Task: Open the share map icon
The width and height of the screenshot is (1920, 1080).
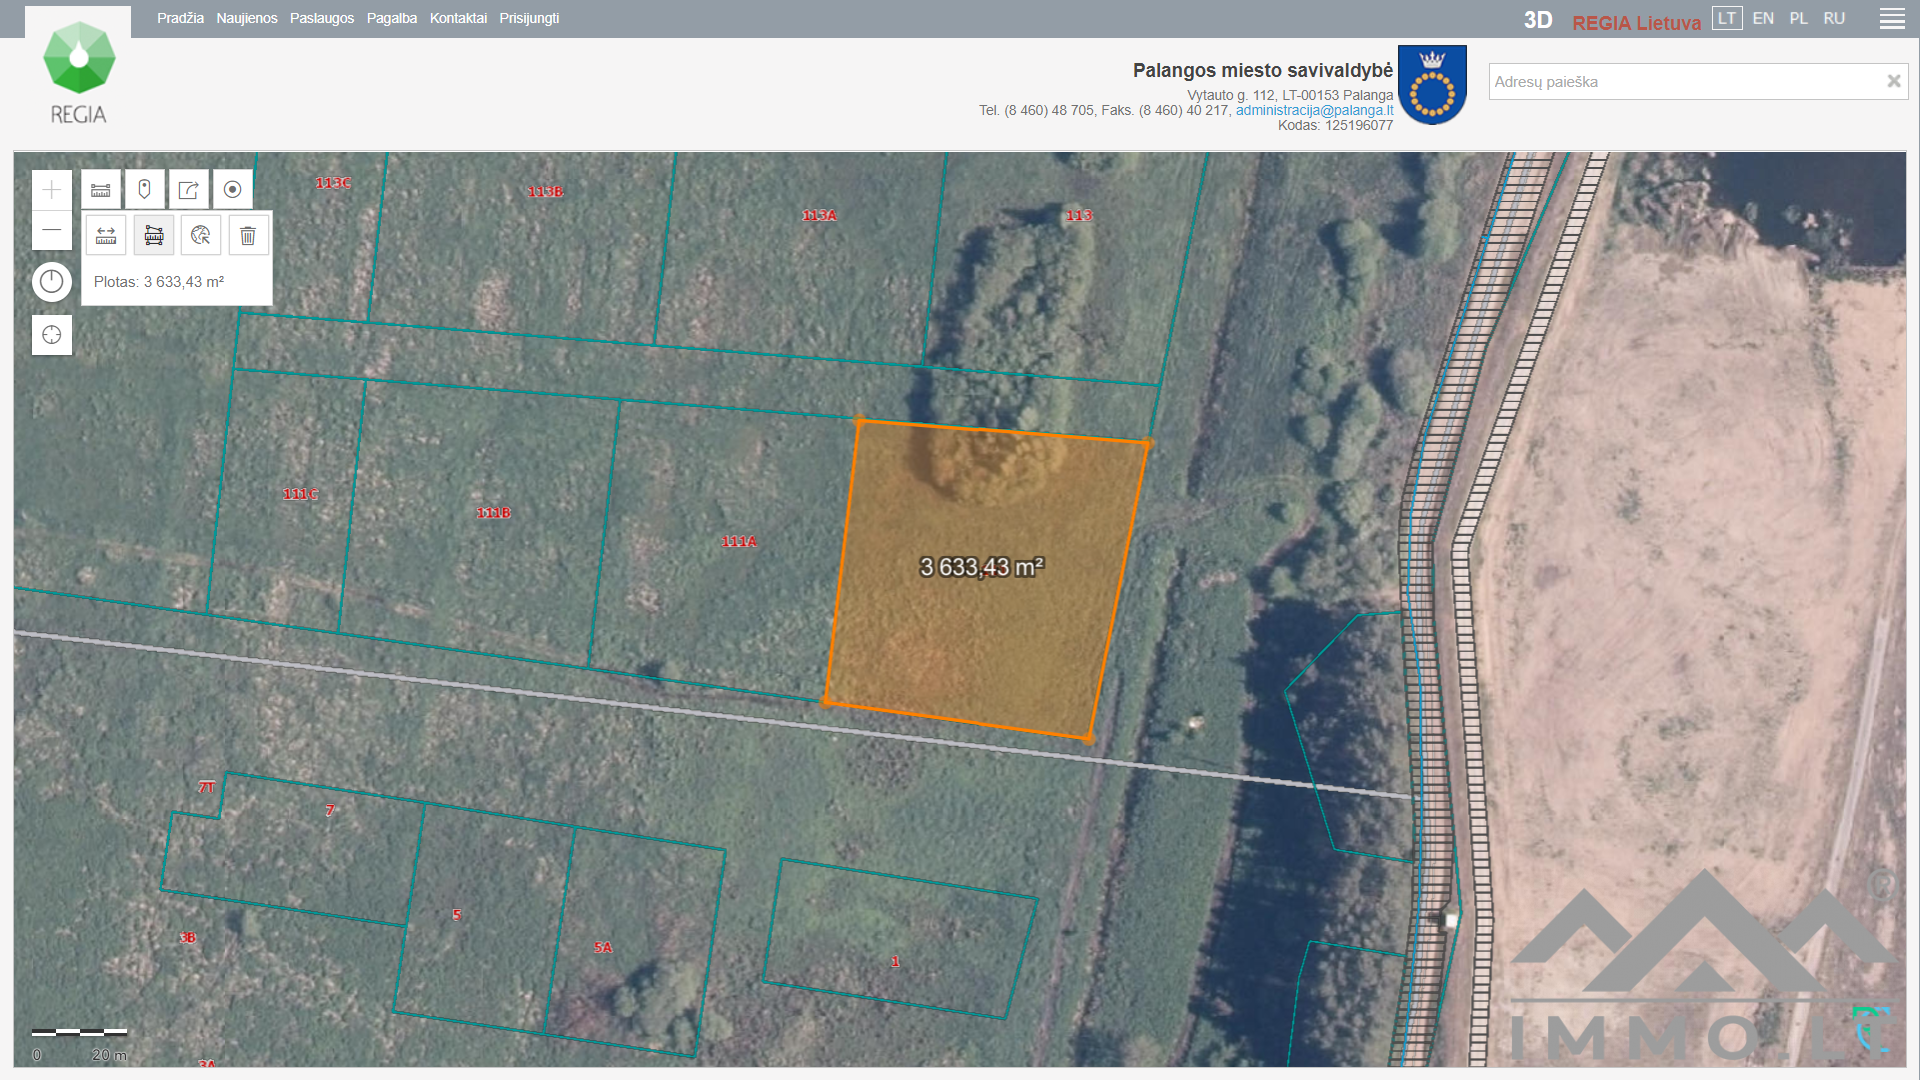Action: tap(189, 189)
